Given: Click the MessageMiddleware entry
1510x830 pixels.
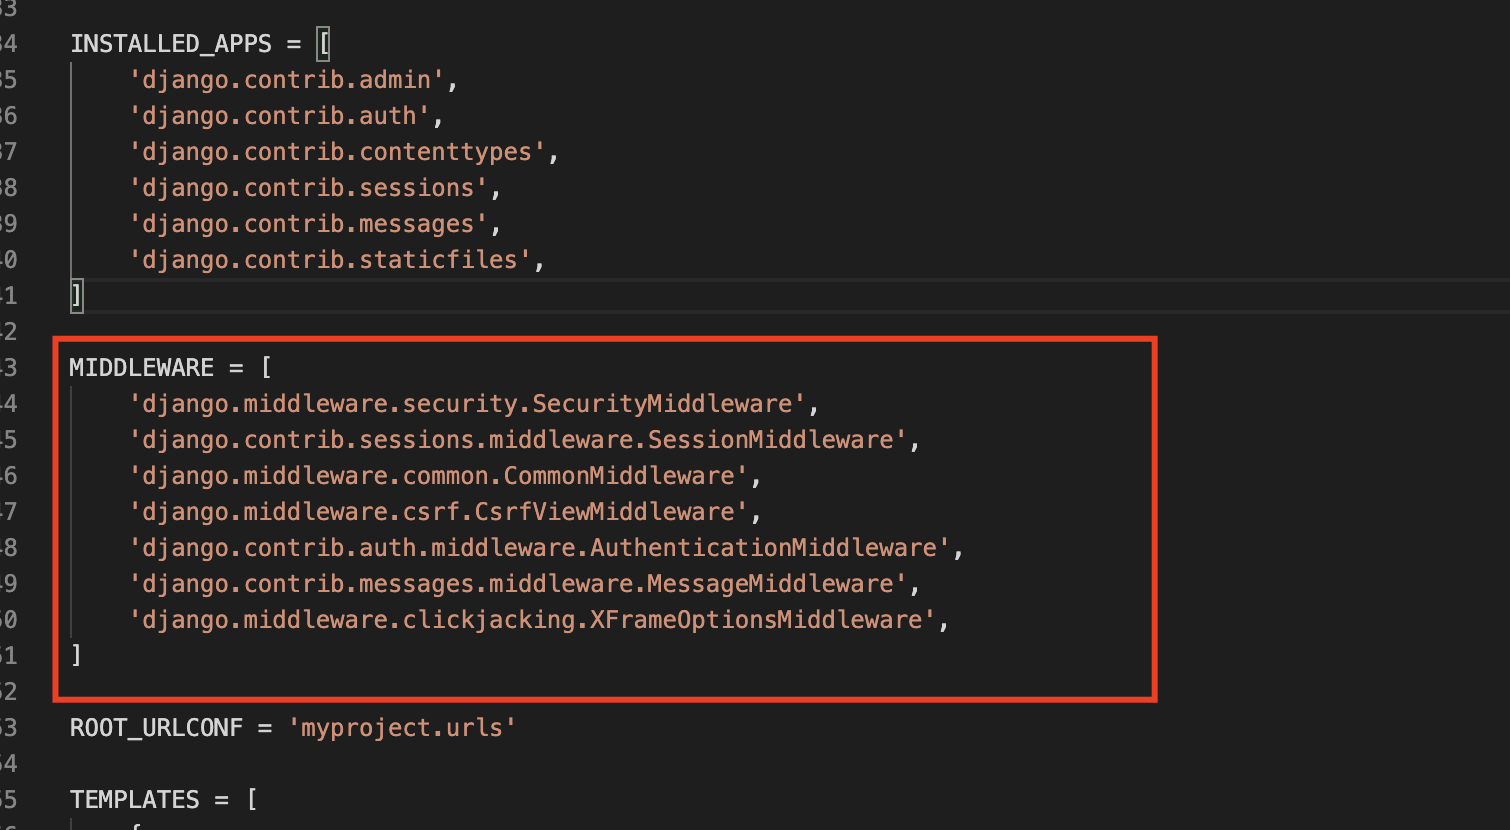Looking at the screenshot, I should (x=518, y=584).
